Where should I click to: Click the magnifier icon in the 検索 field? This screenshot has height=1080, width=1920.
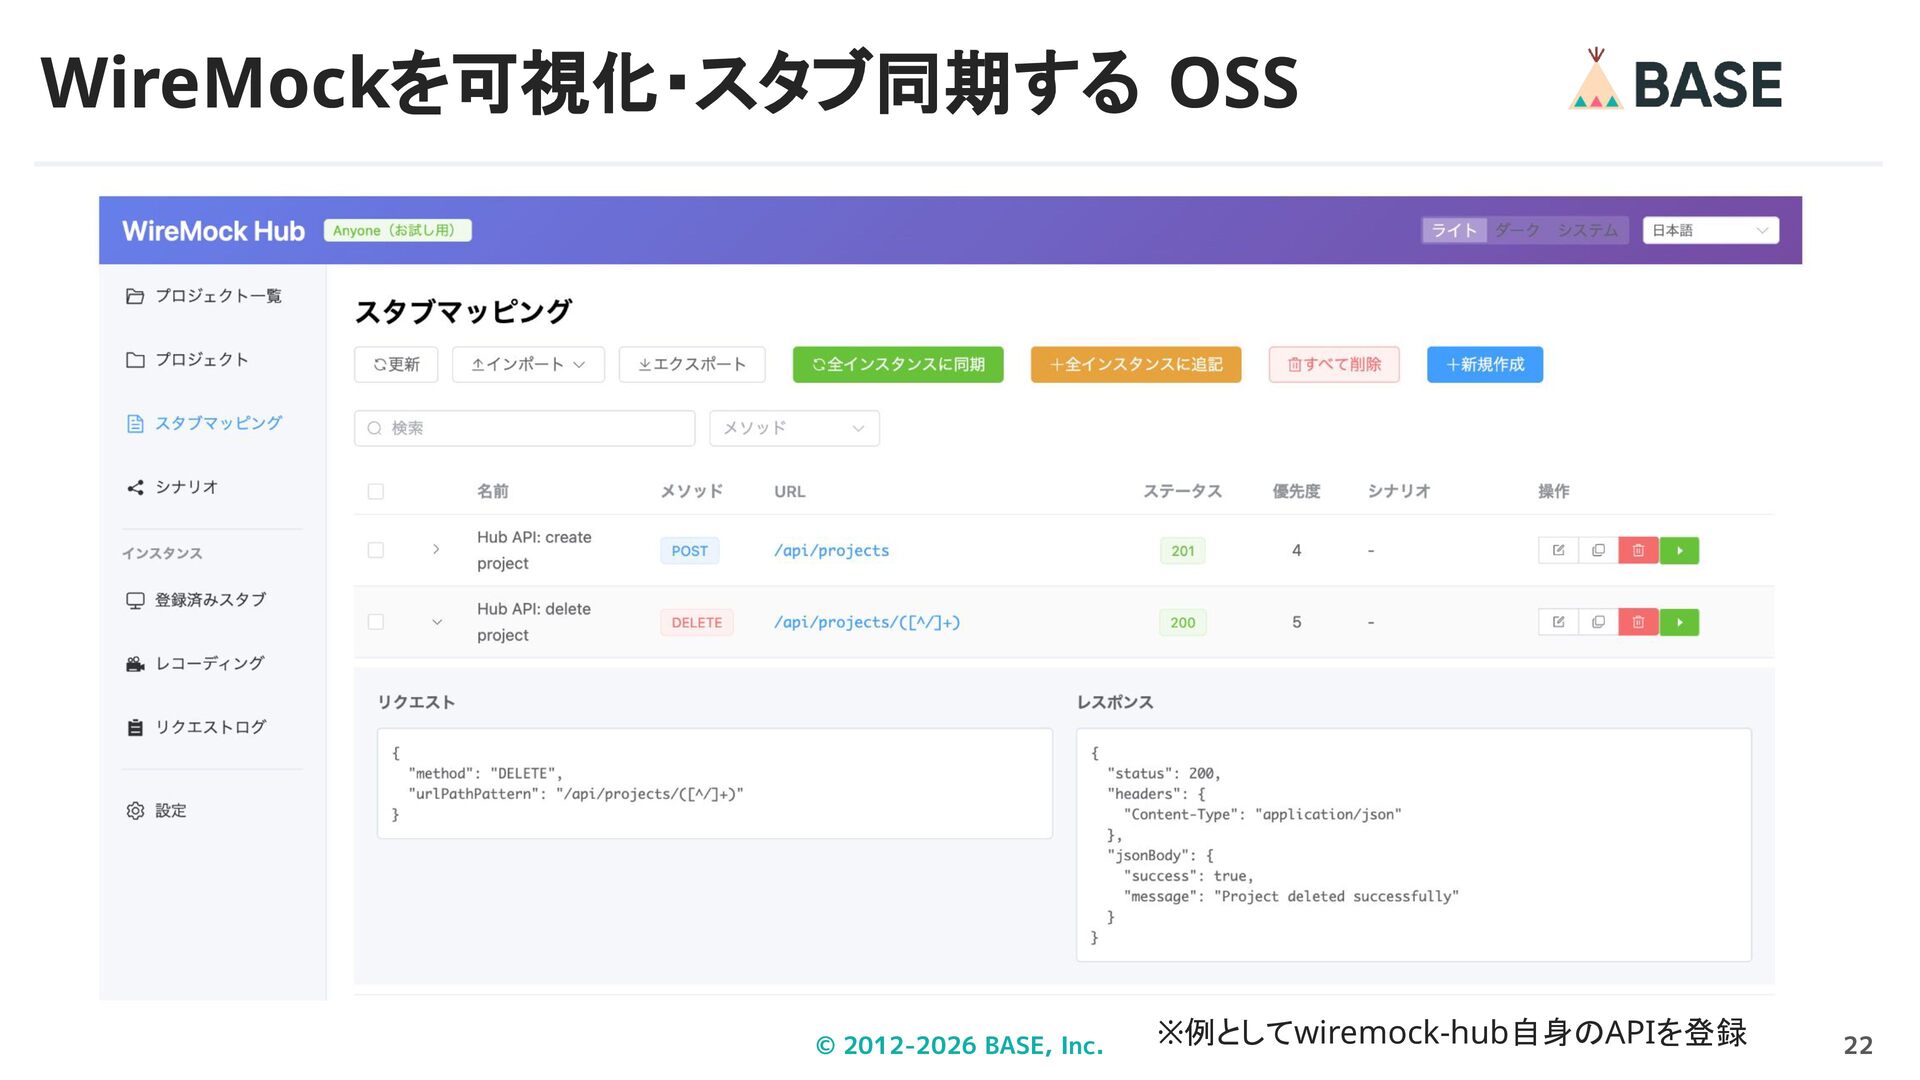click(x=375, y=428)
